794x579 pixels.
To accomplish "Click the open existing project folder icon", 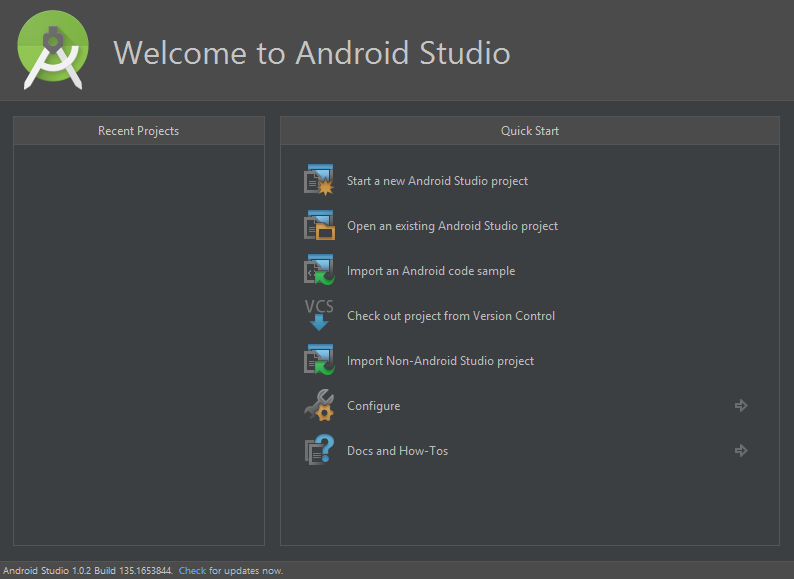I will 319,226.
